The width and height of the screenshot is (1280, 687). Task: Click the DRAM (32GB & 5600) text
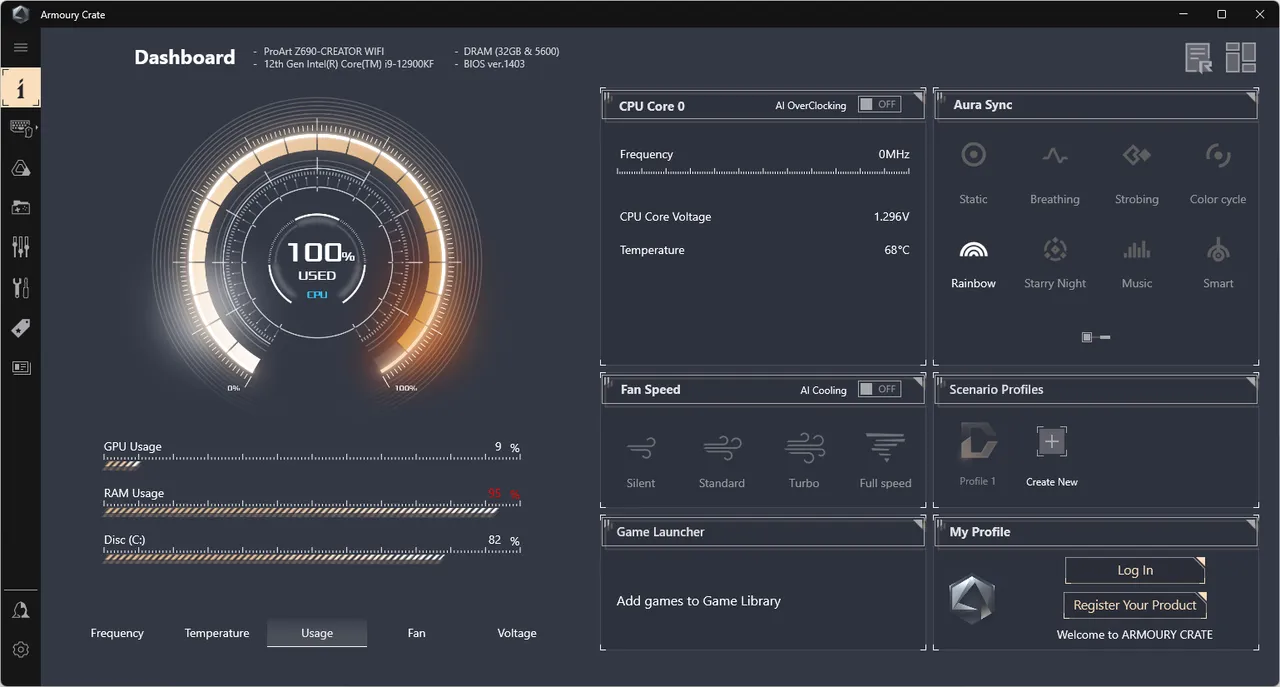pyautogui.click(x=512, y=51)
